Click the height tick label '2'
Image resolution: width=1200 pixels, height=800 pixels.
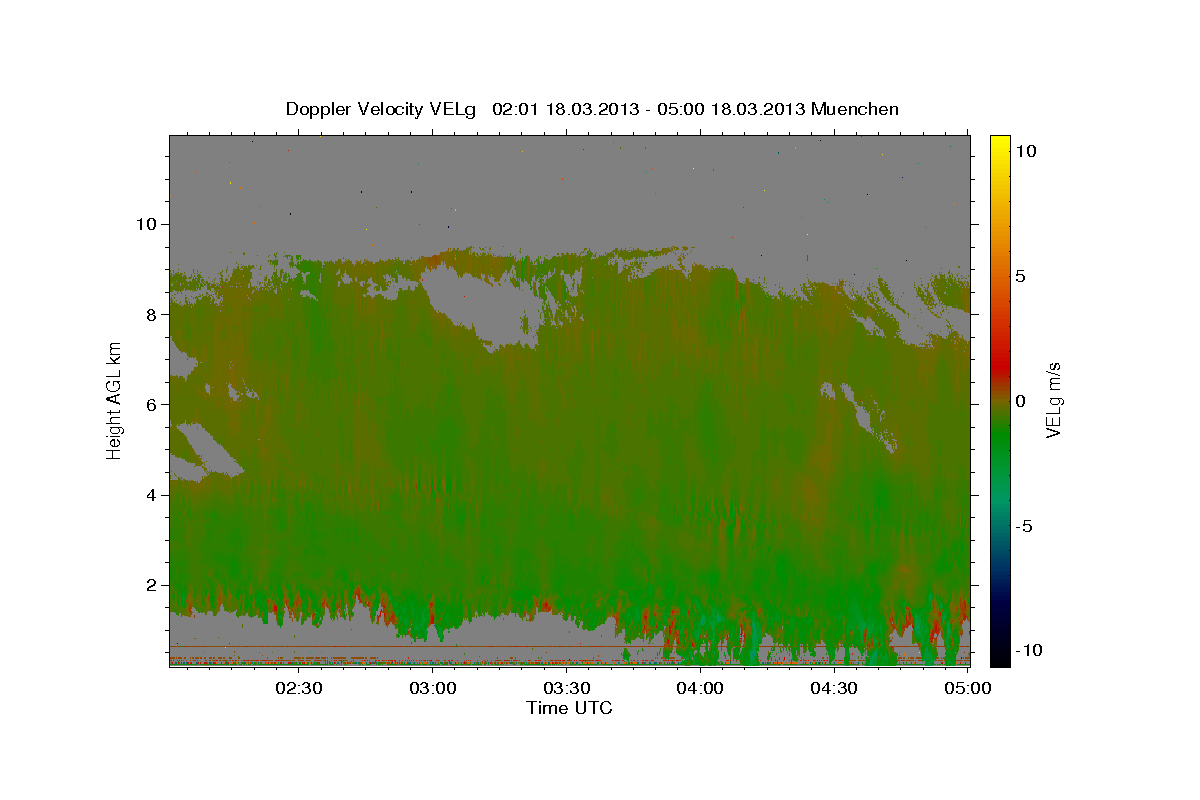pyautogui.click(x=153, y=585)
